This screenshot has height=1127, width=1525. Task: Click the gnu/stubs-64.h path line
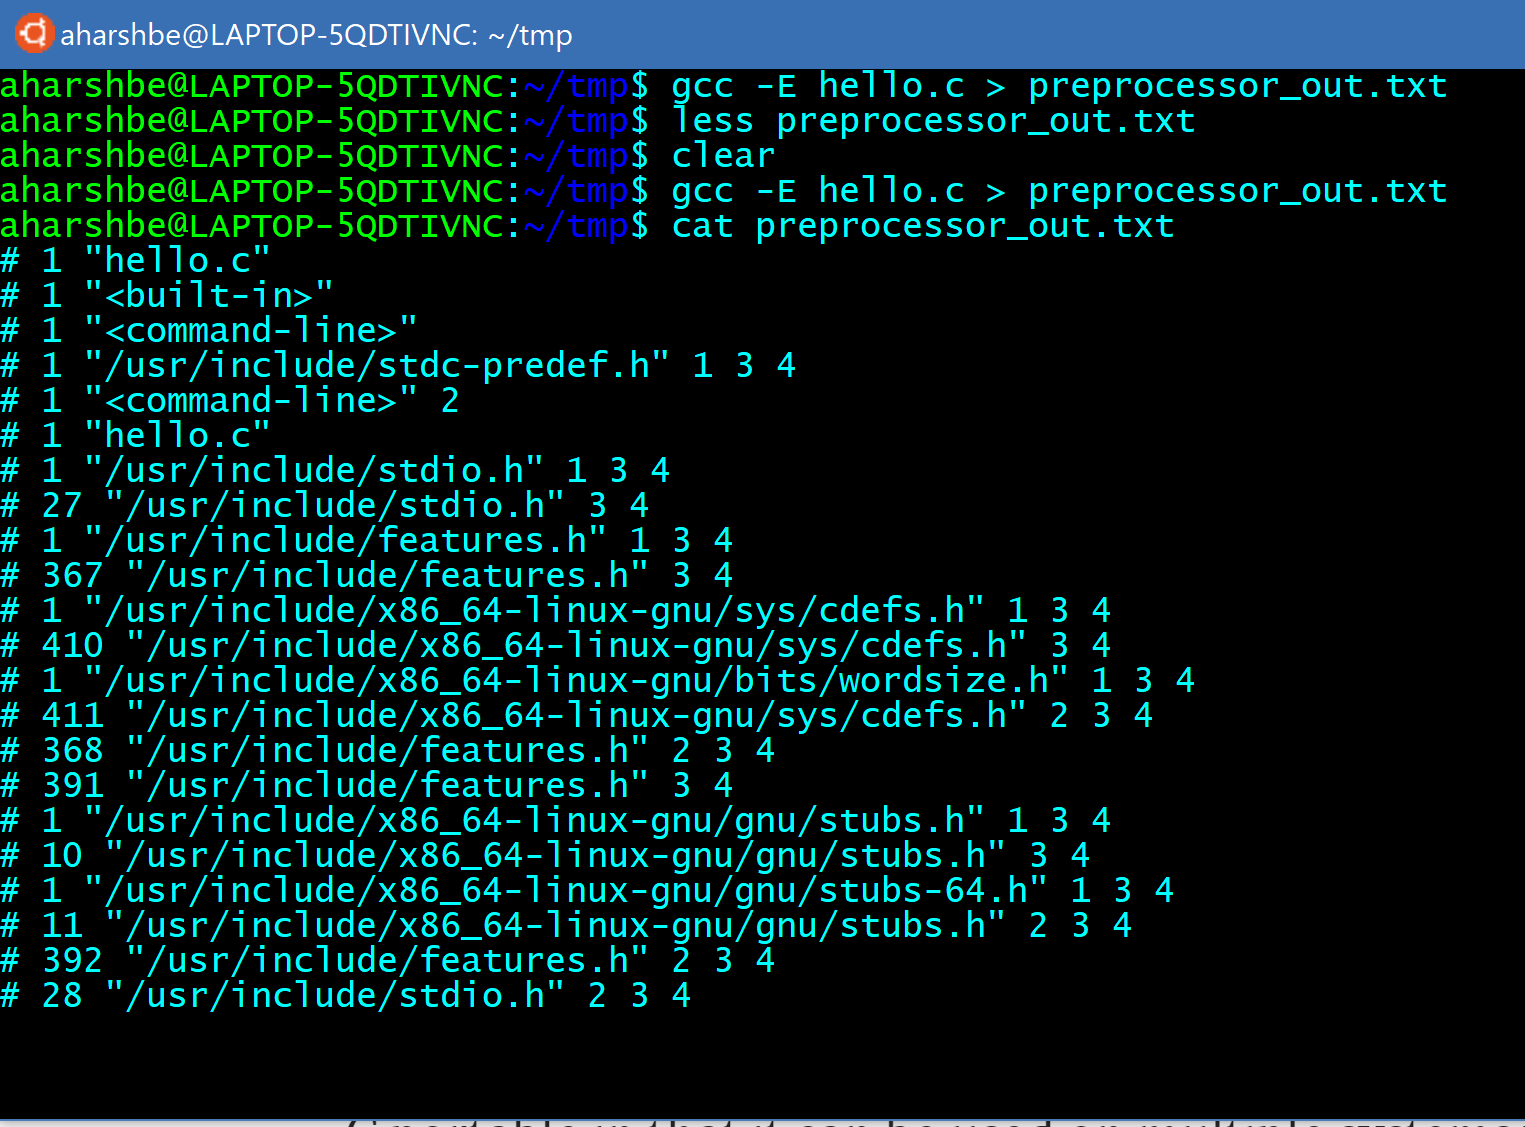[x=587, y=891]
